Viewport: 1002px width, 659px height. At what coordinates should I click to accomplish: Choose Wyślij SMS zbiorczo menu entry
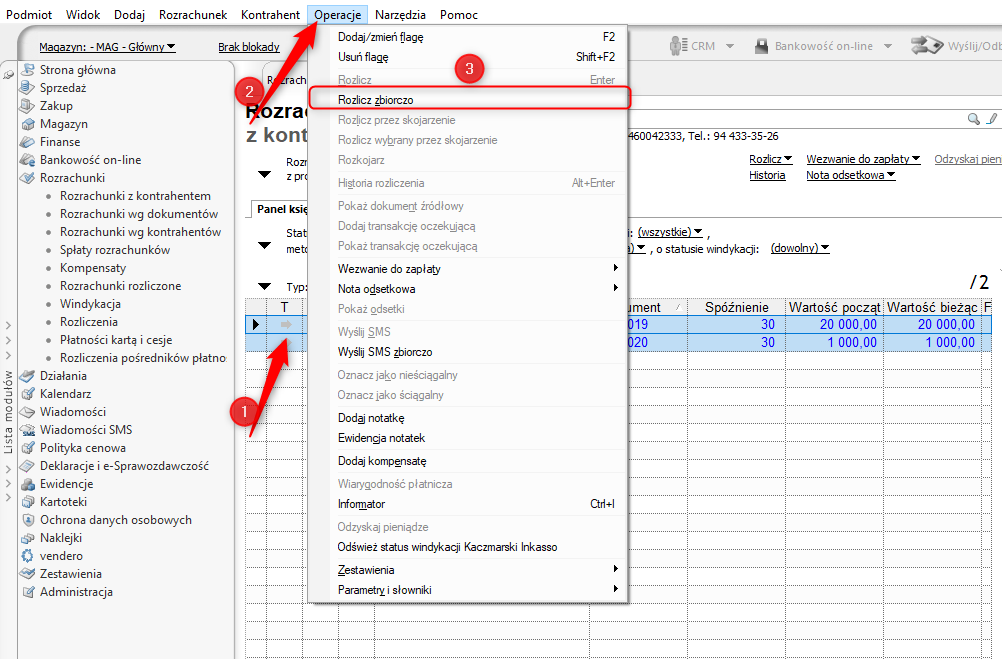click(x=469, y=352)
